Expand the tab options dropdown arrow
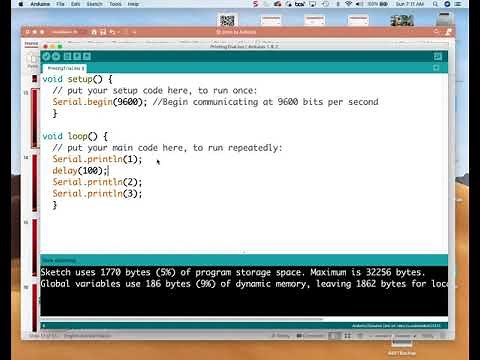This screenshot has width=480, height=360. tap(436, 68)
